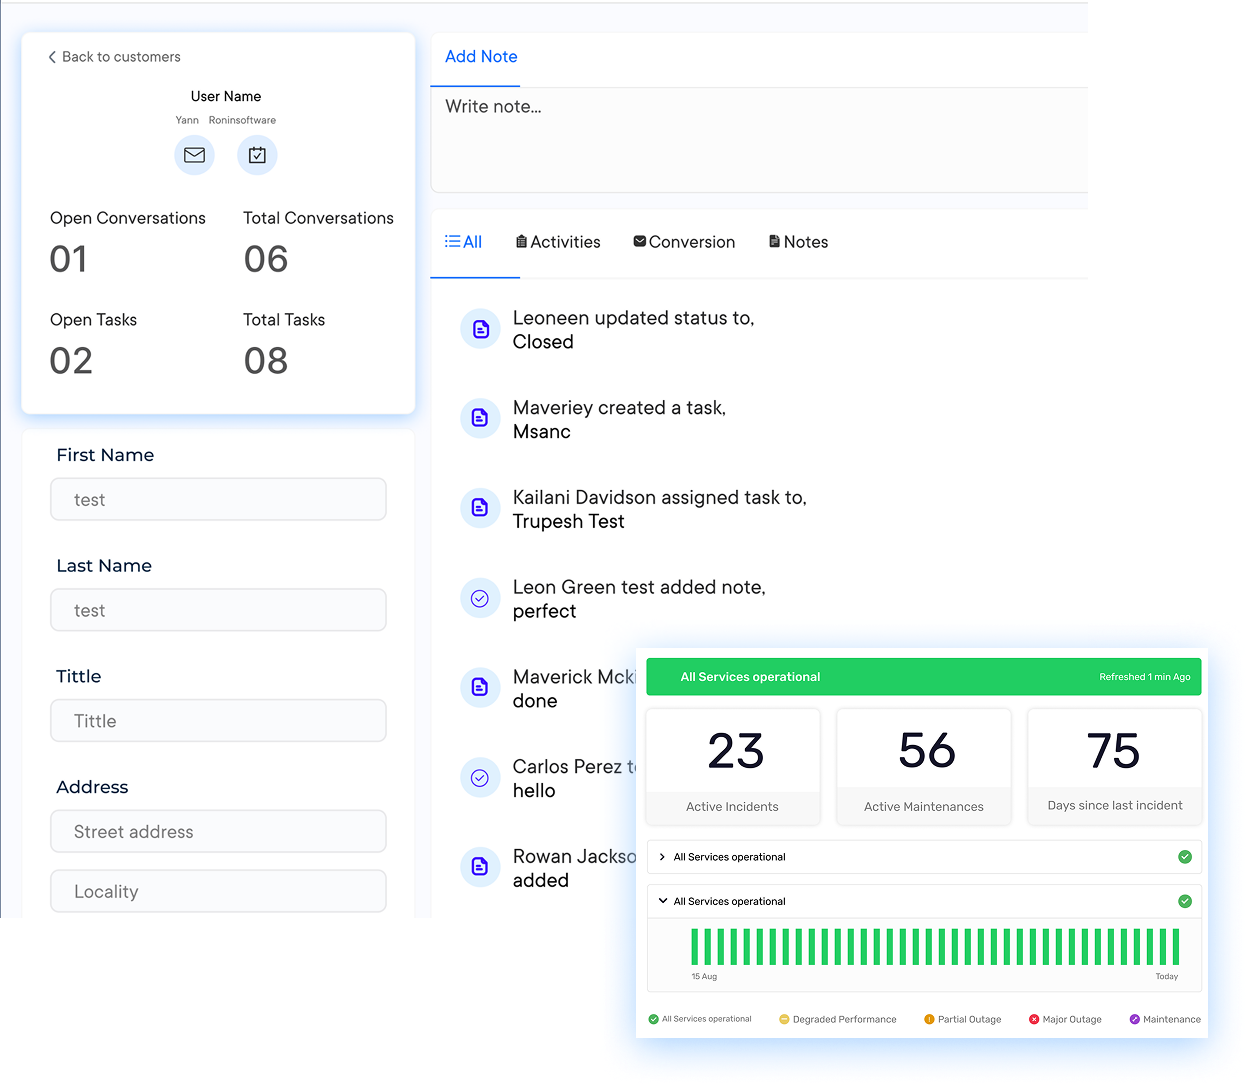The height and width of the screenshot is (1086, 1248).
Task: Open the Notes tab
Action: pyautogui.click(x=798, y=242)
